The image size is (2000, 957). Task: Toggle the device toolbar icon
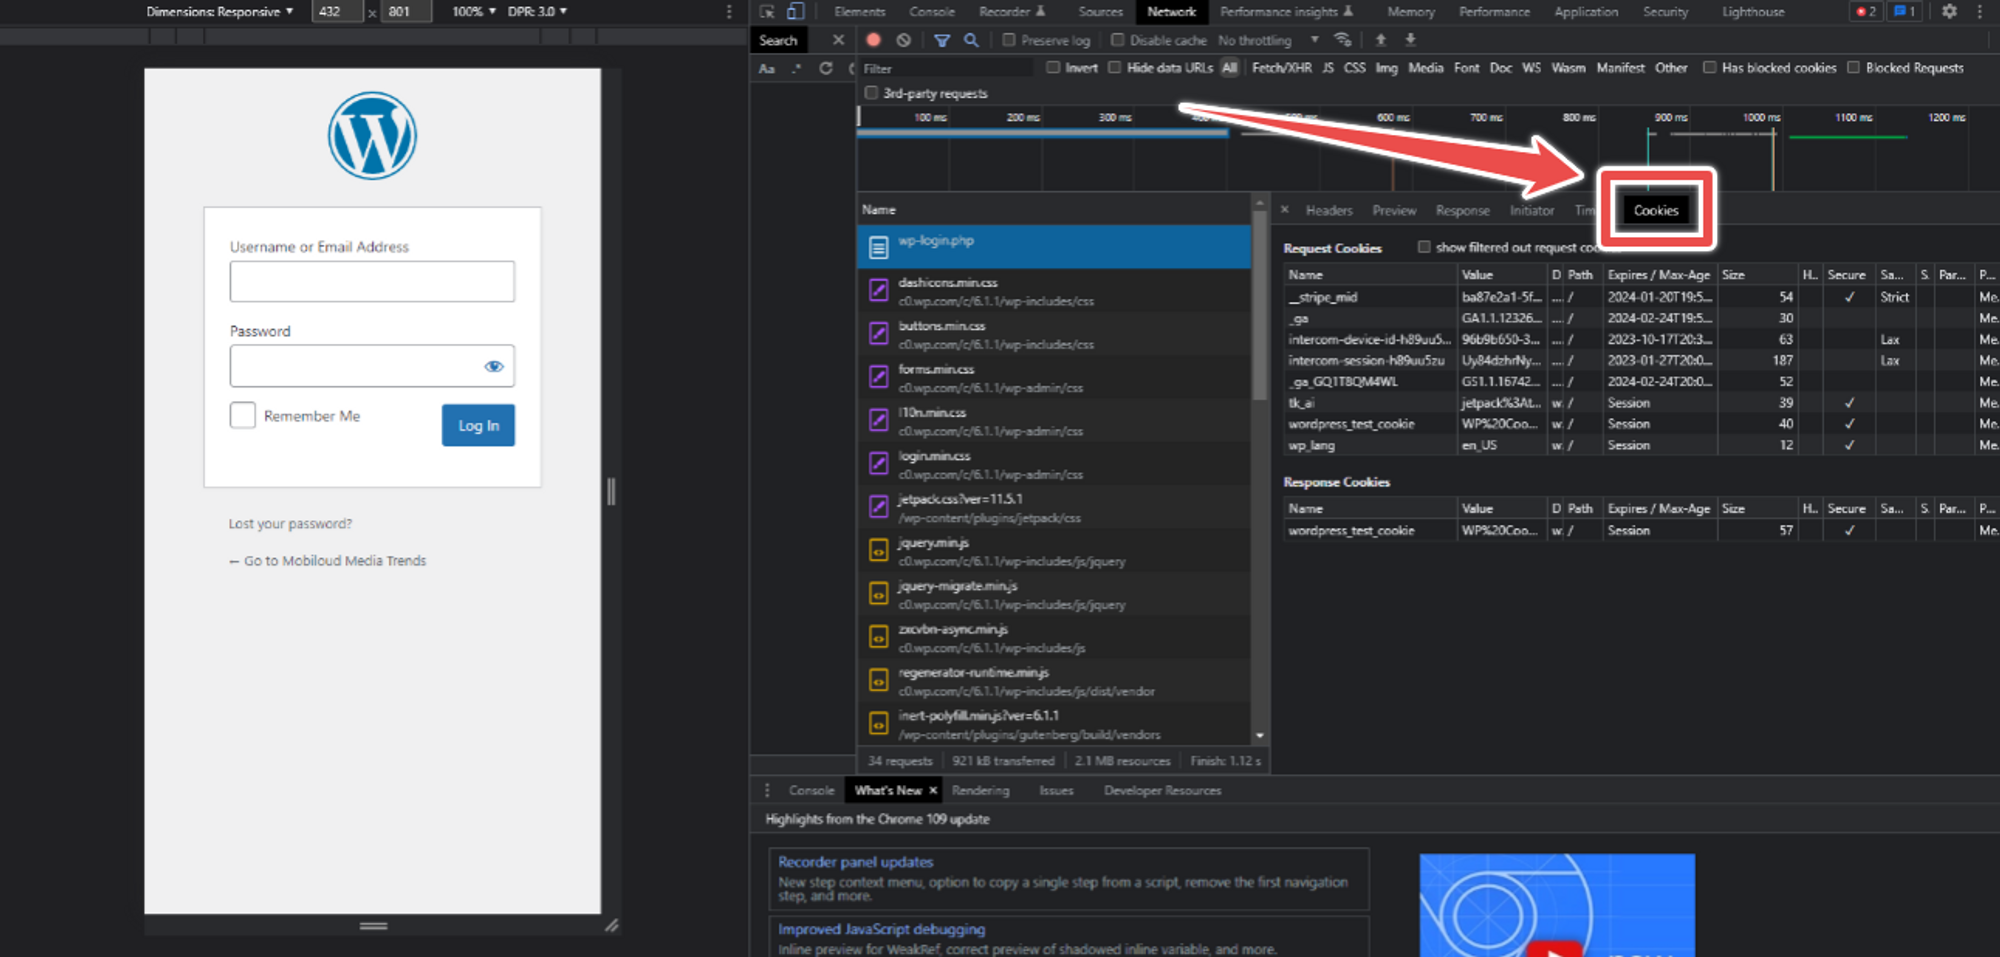click(795, 12)
